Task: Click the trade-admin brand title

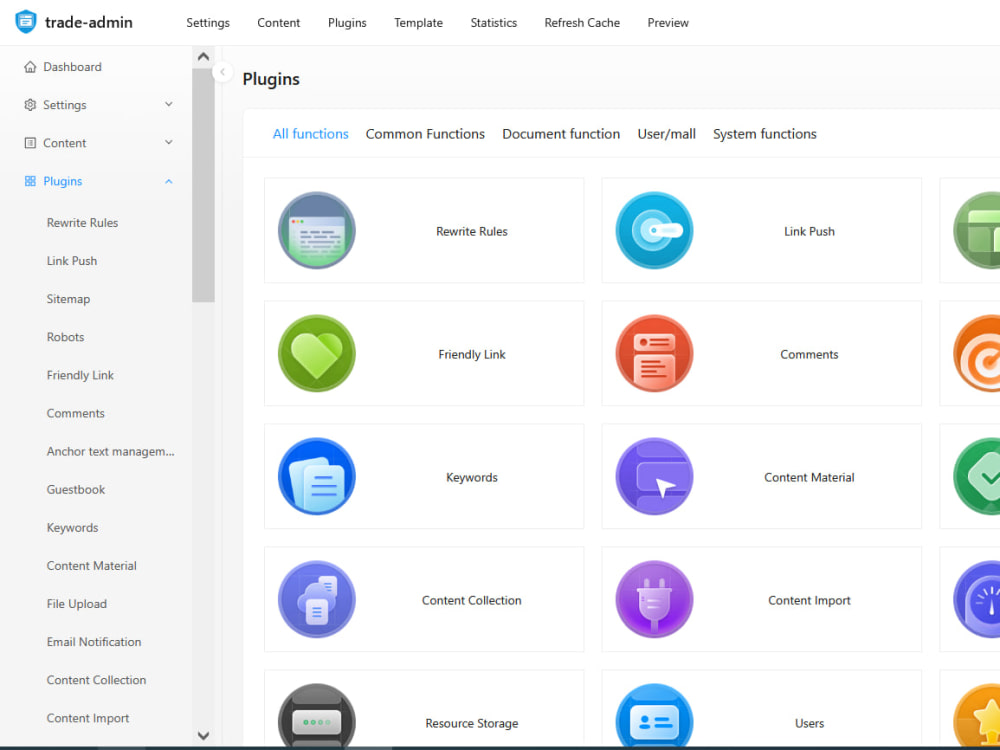Action: 89,22
